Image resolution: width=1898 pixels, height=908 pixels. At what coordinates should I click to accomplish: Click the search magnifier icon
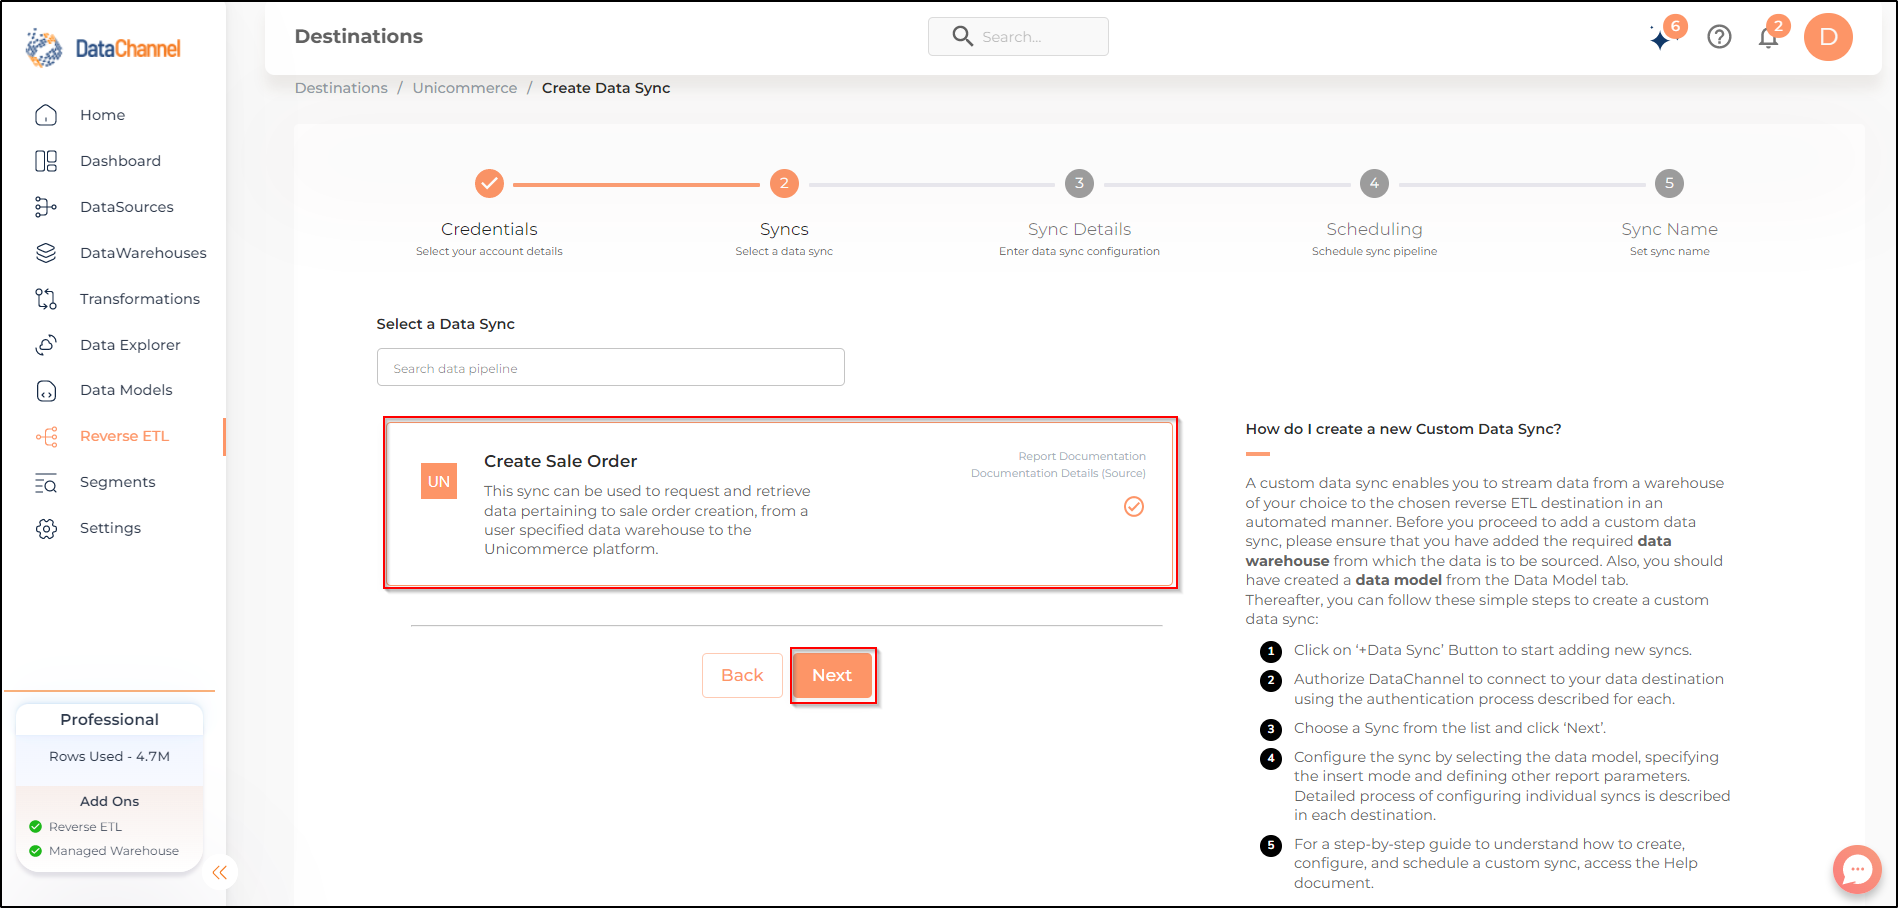(x=962, y=36)
